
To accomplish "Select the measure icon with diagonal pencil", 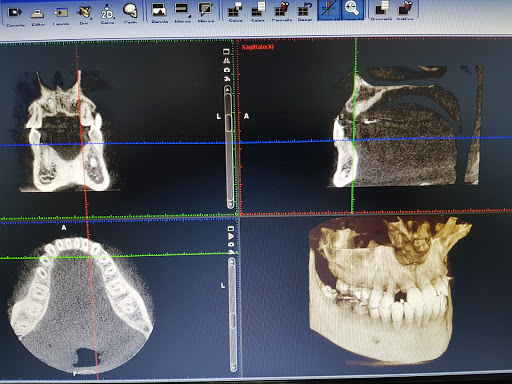I will pyautogui.click(x=205, y=9).
